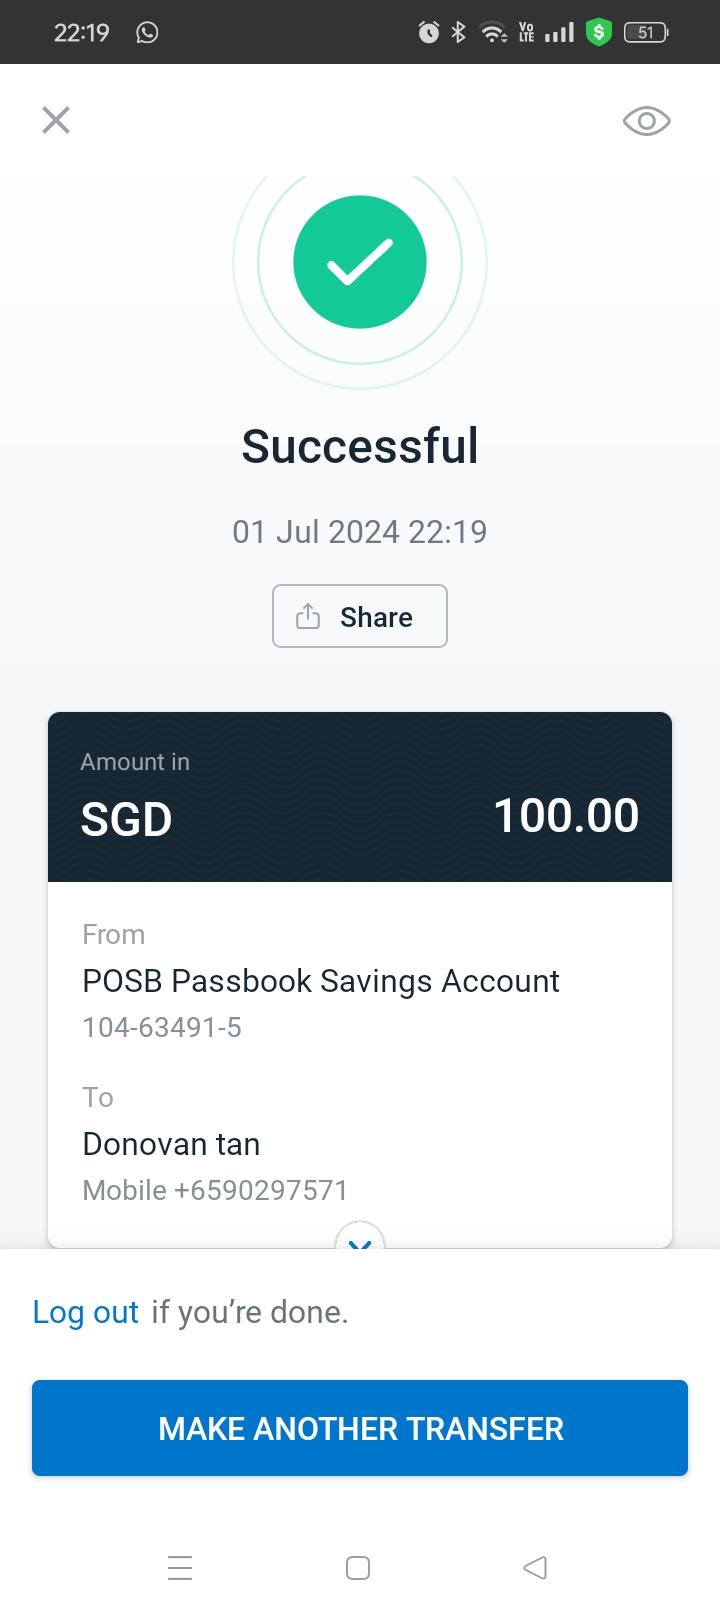
Task: Select the SGD 100.00 amount card
Action: pyautogui.click(x=360, y=797)
